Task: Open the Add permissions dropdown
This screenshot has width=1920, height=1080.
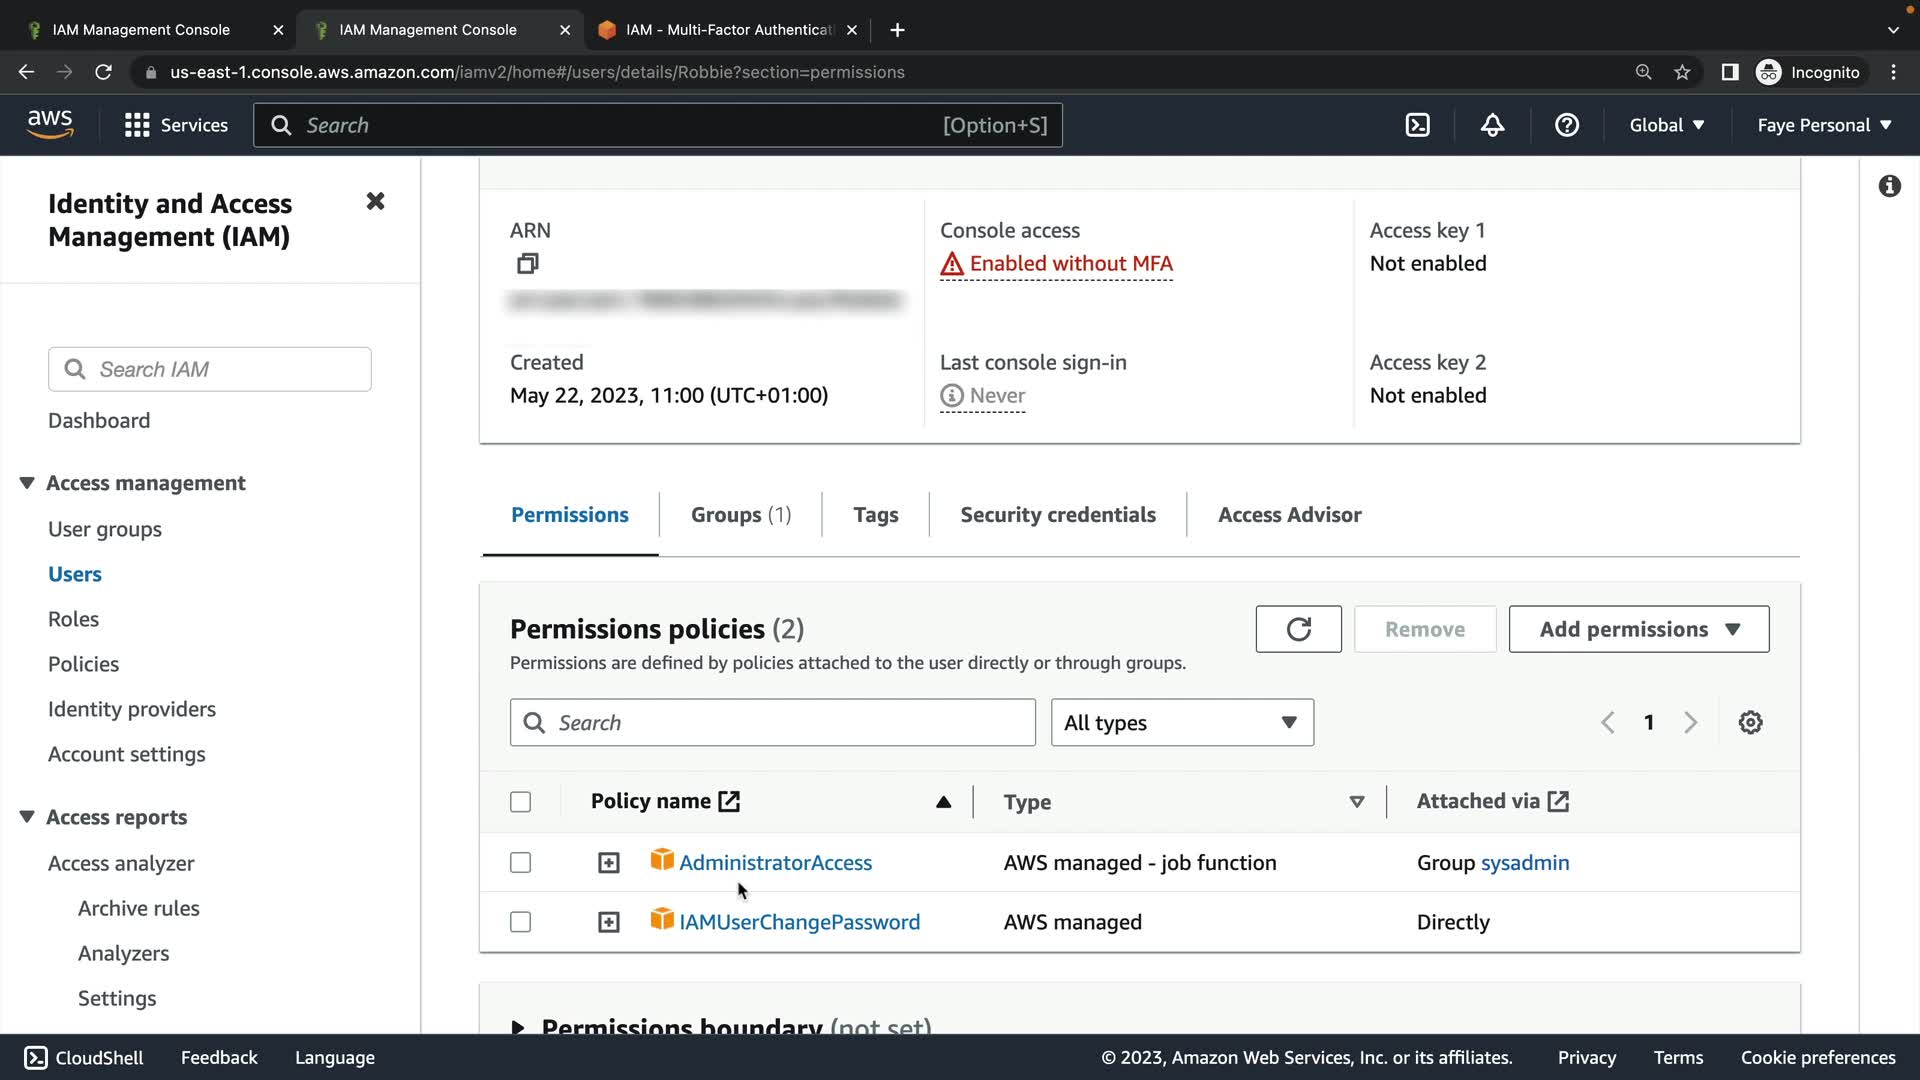Action: click(x=1638, y=629)
